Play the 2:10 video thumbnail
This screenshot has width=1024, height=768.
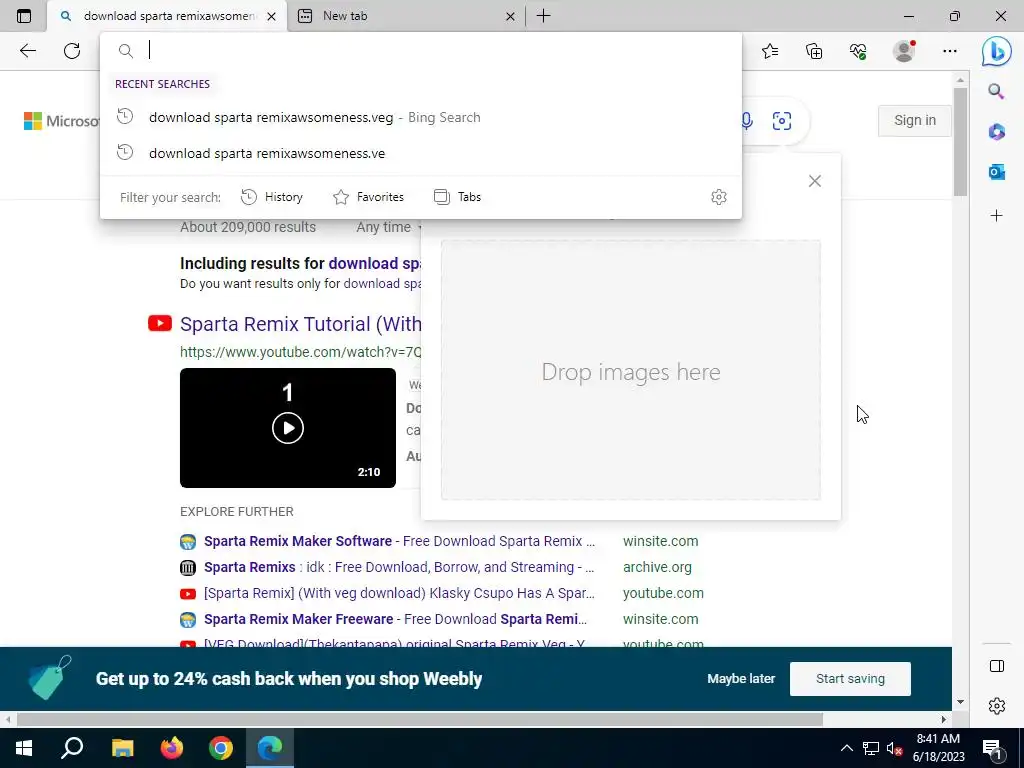[x=288, y=428]
